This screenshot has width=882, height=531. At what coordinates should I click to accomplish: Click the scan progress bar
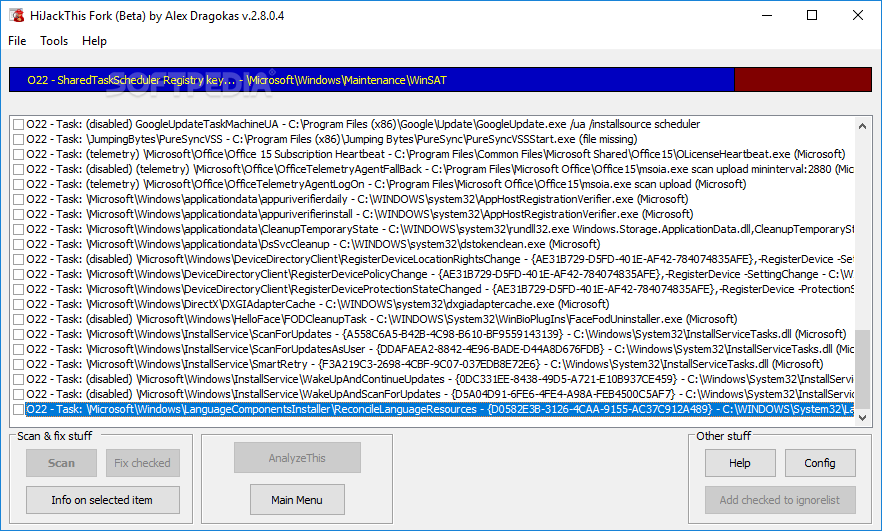(440, 80)
